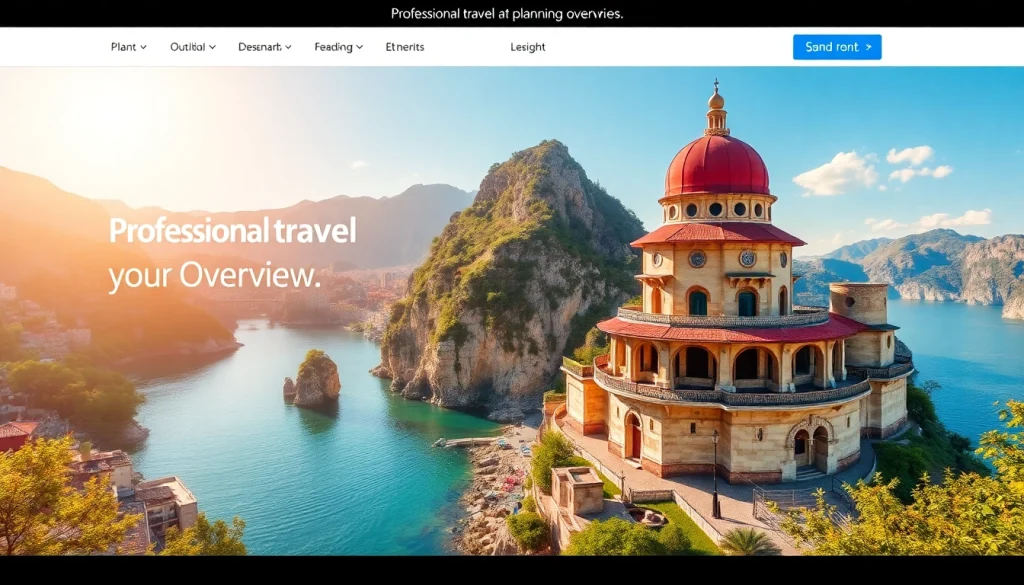Viewport: 1024px width, 585px height.
Task: Click the red dome of the building
Action: point(716,166)
